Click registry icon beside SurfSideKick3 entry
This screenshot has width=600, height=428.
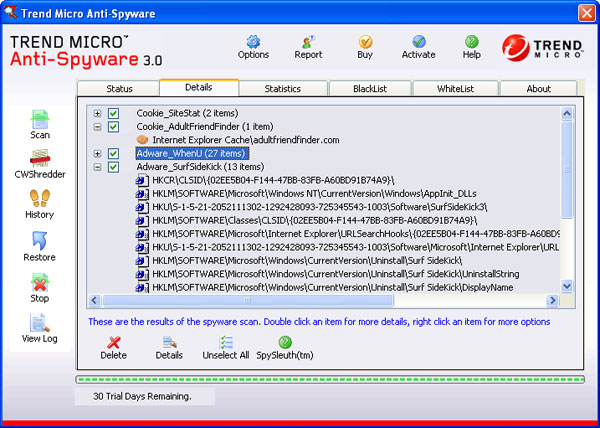click(142, 207)
